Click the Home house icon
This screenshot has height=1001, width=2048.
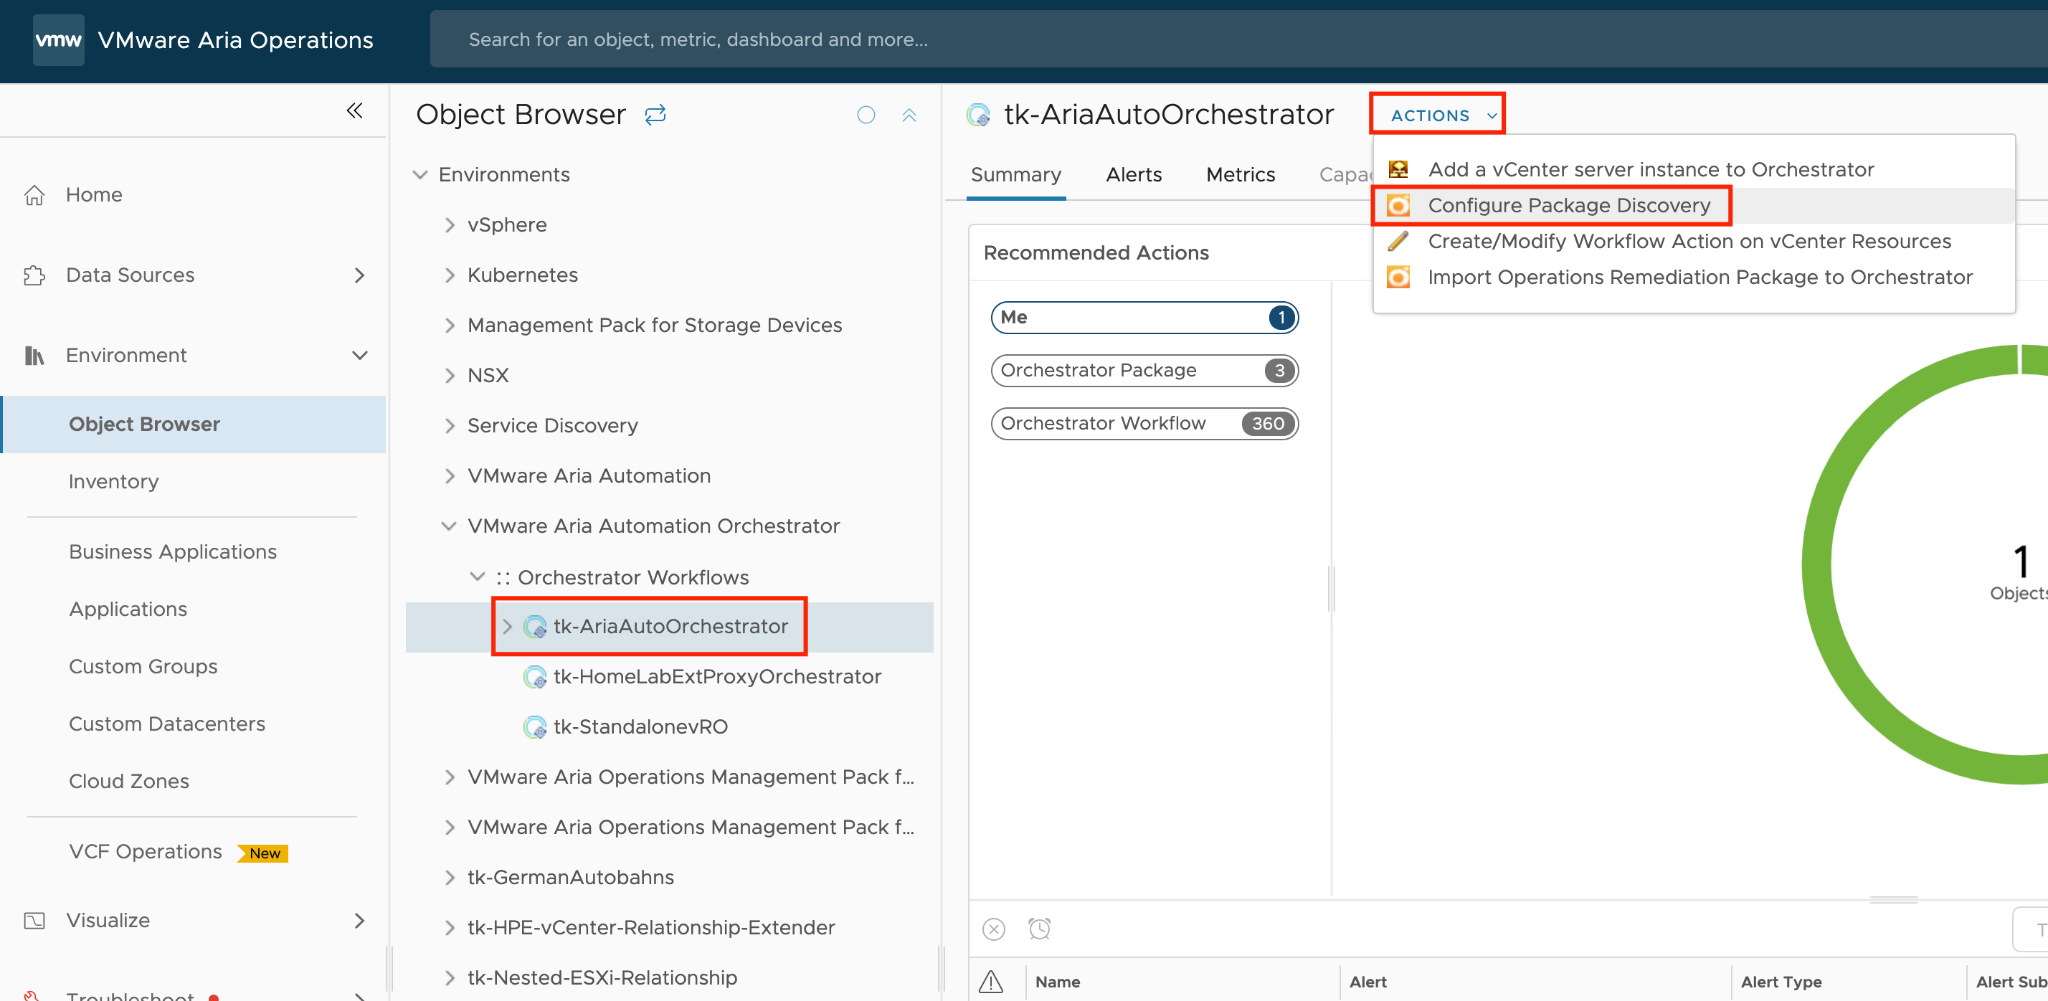[35, 195]
